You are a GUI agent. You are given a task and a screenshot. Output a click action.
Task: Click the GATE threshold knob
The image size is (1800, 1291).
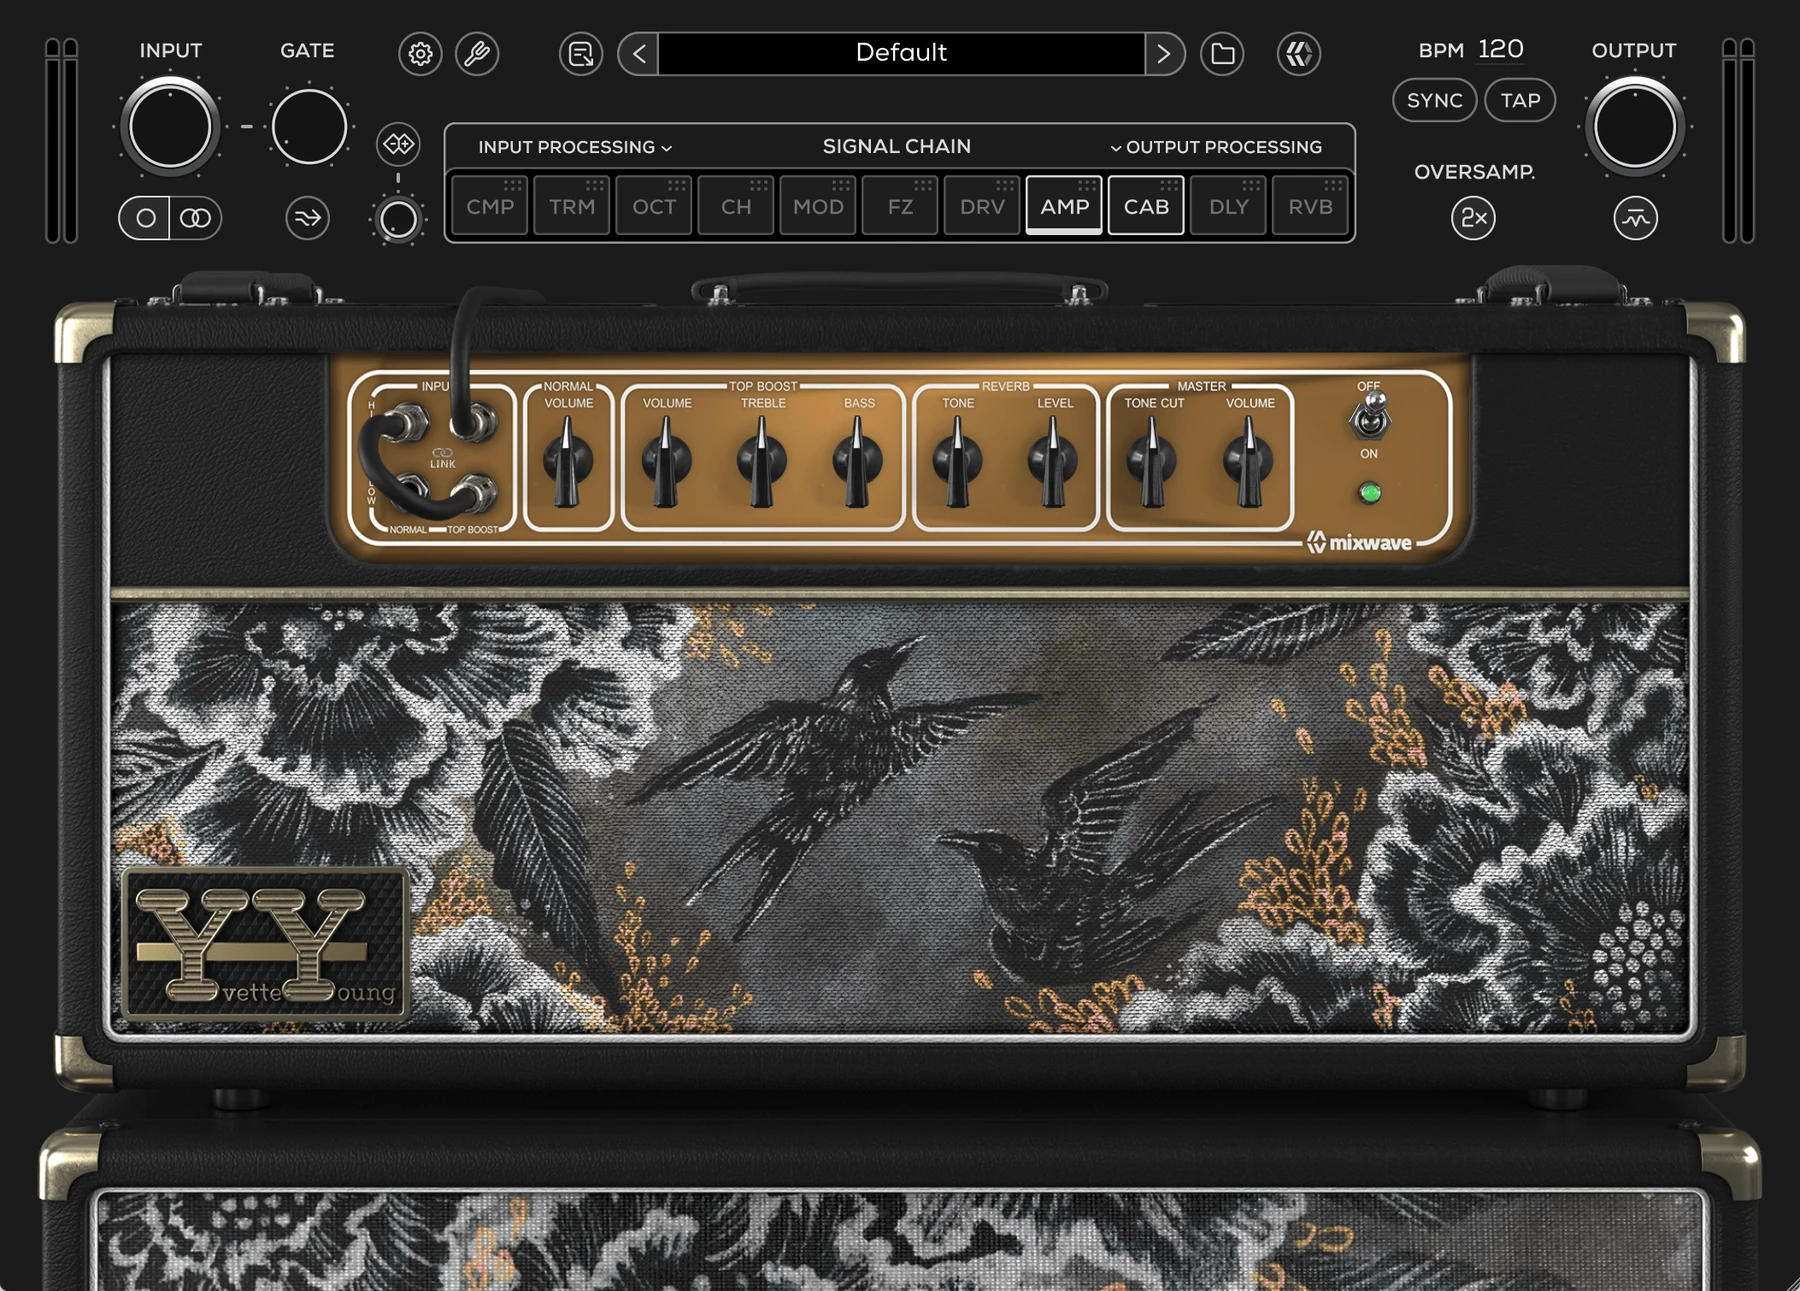click(309, 127)
